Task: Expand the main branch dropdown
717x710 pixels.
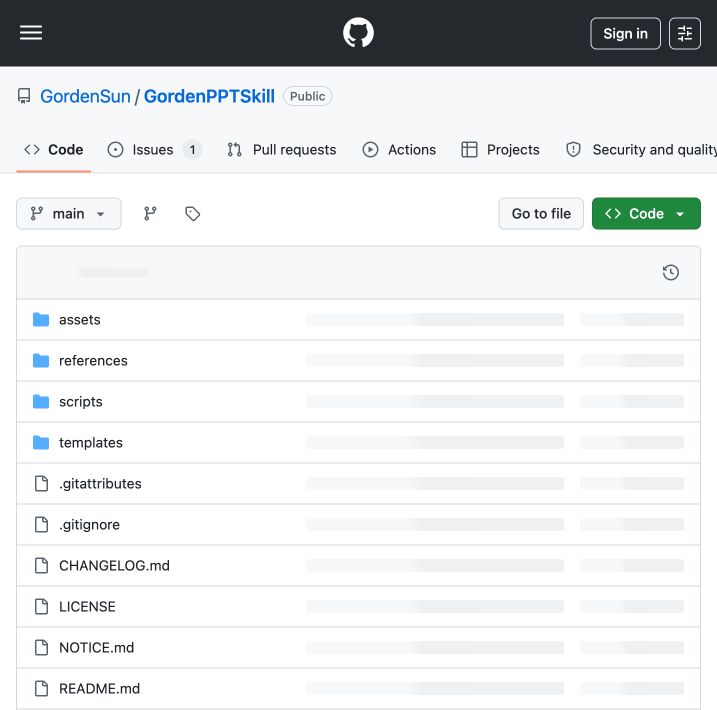Action: coord(69,214)
